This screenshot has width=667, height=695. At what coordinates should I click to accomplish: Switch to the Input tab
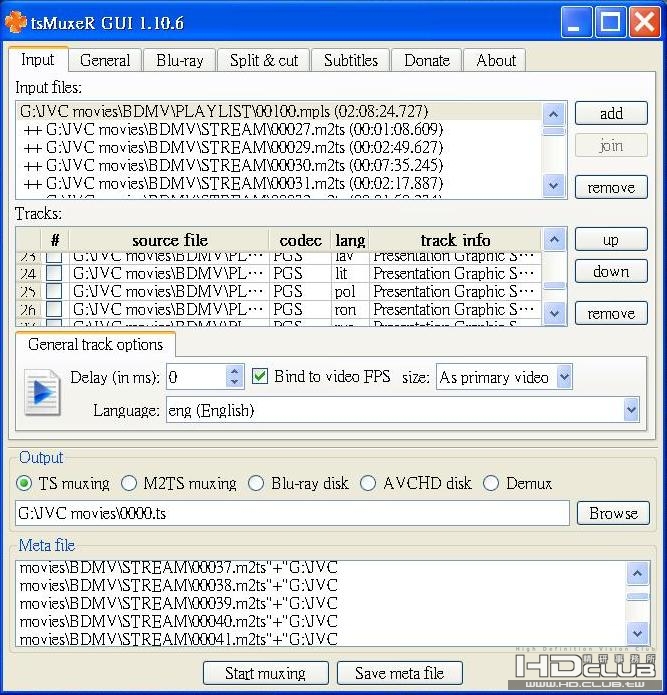pos(38,60)
